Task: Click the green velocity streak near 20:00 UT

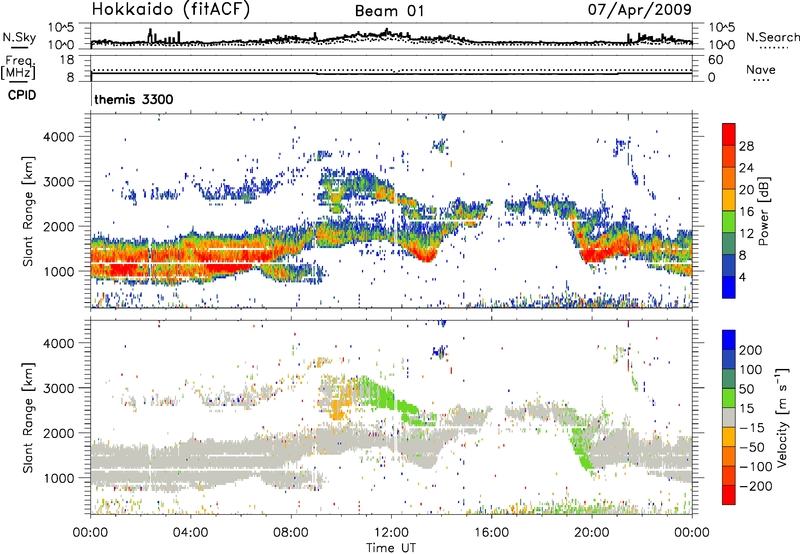Action: pos(581,449)
